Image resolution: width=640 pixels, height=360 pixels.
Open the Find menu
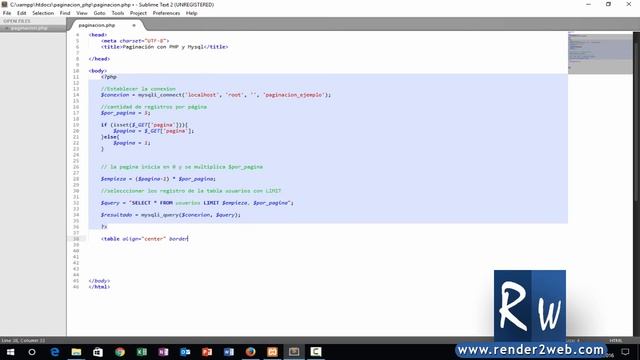(65, 13)
